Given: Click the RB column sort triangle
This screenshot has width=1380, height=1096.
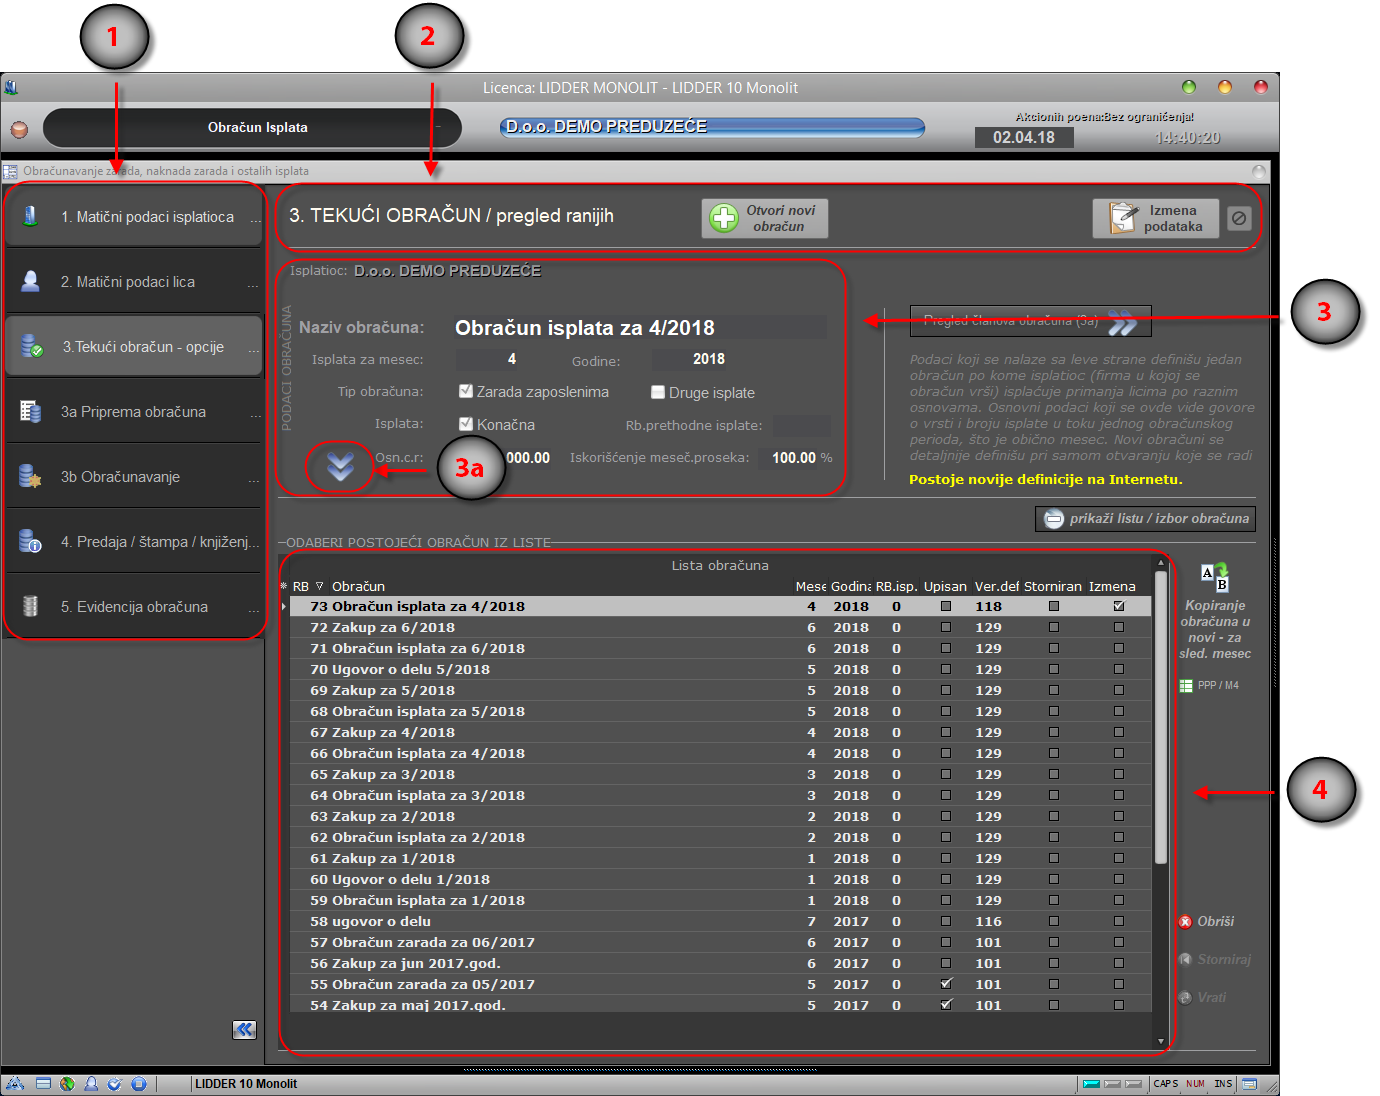Looking at the screenshot, I should [320, 586].
